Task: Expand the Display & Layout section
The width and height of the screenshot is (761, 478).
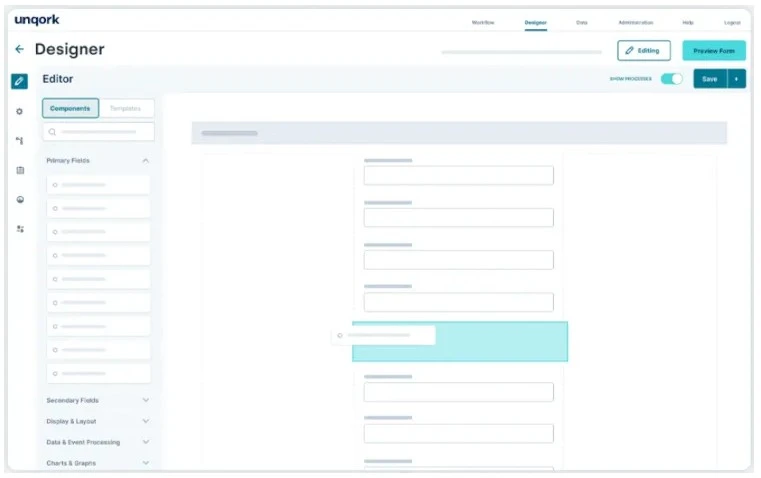Action: click(146, 421)
